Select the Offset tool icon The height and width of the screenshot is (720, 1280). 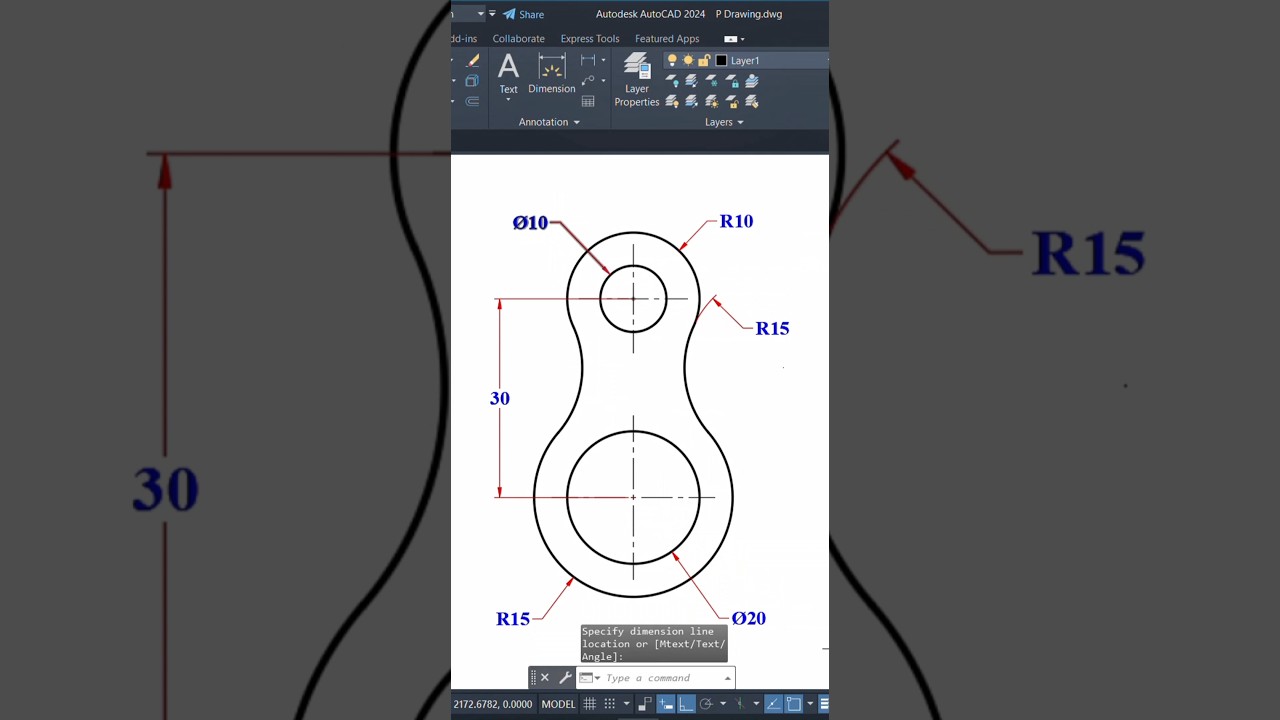pyautogui.click(x=472, y=101)
